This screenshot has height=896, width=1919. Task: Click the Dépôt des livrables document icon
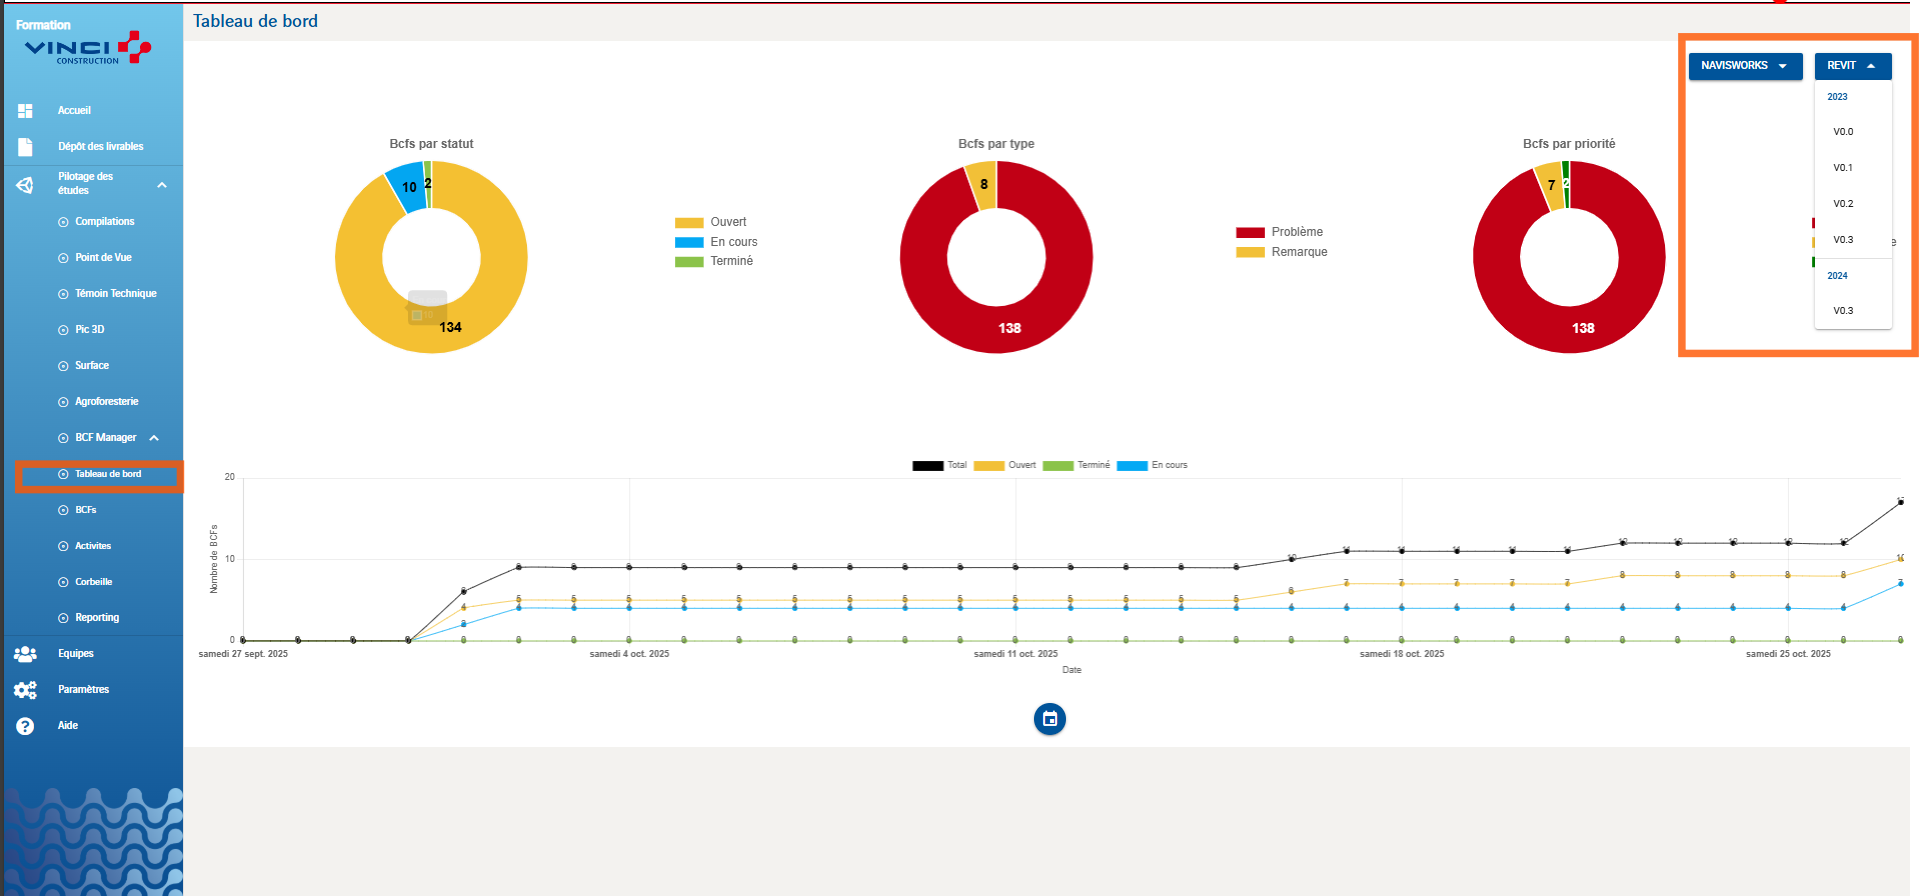[26, 147]
